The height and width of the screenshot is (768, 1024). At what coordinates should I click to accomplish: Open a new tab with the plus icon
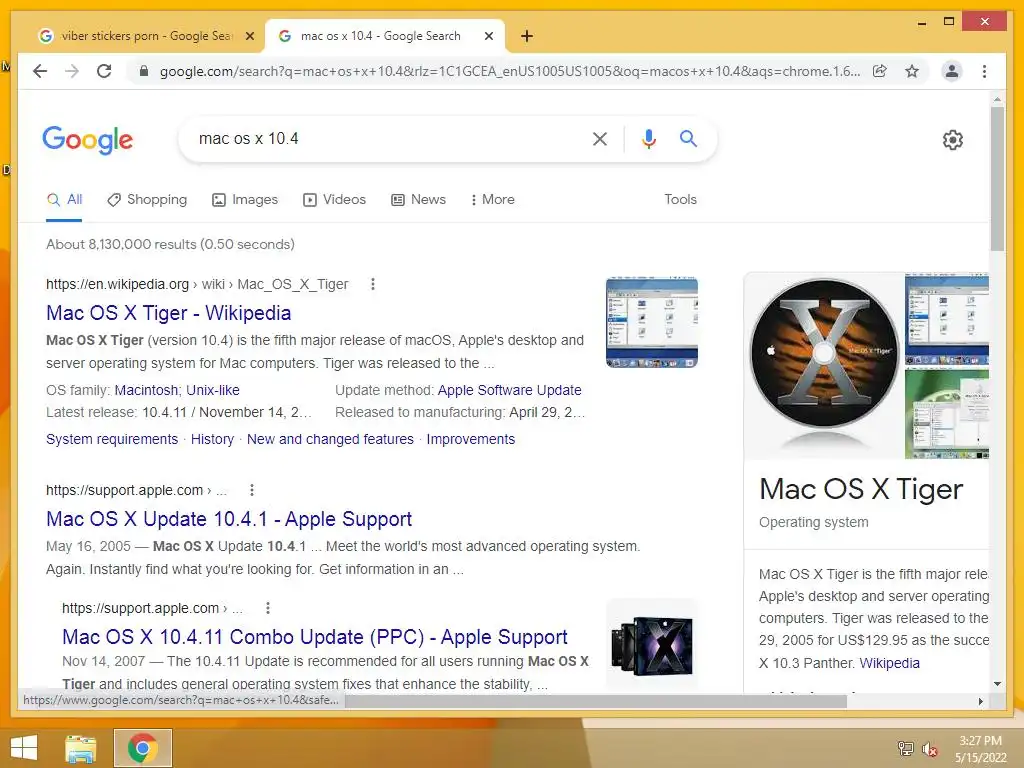click(527, 36)
